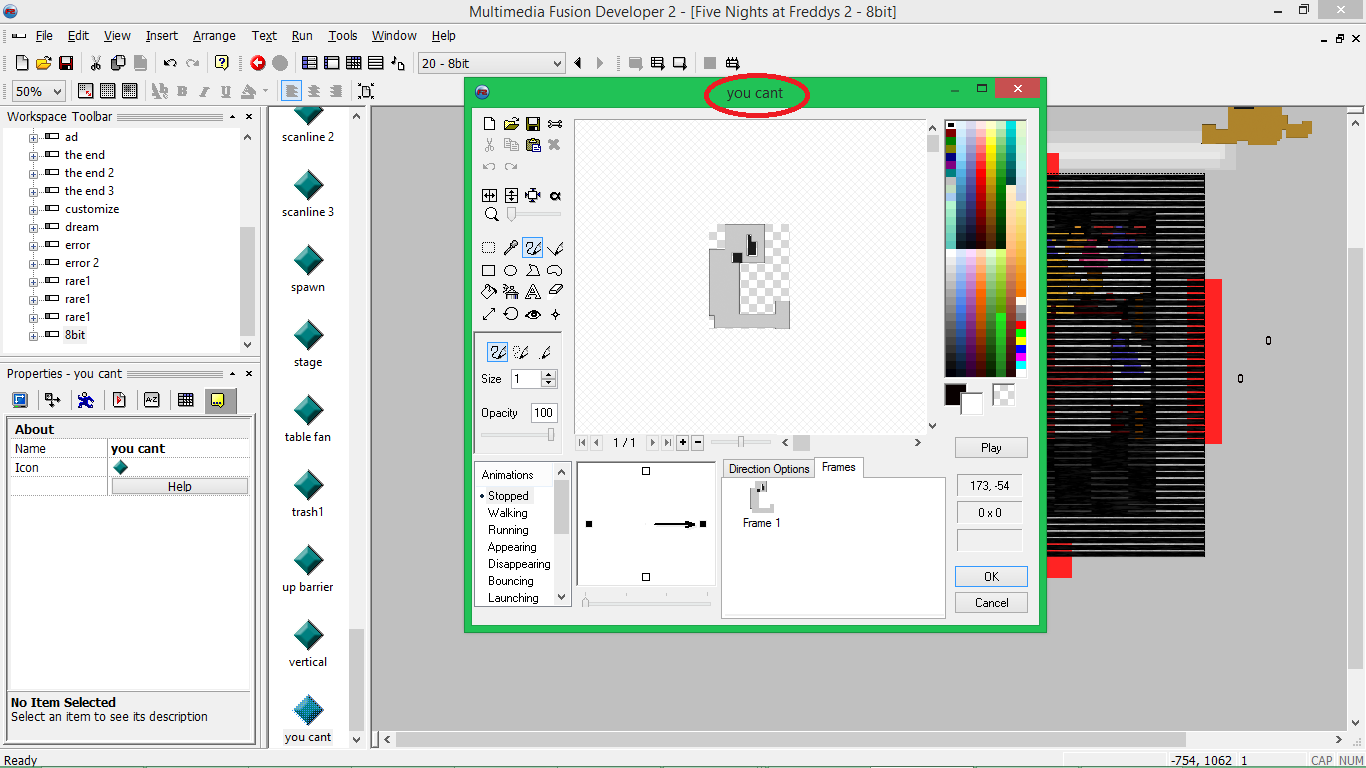Switch to the Frames tab
The width and height of the screenshot is (1366, 768).
click(x=838, y=467)
